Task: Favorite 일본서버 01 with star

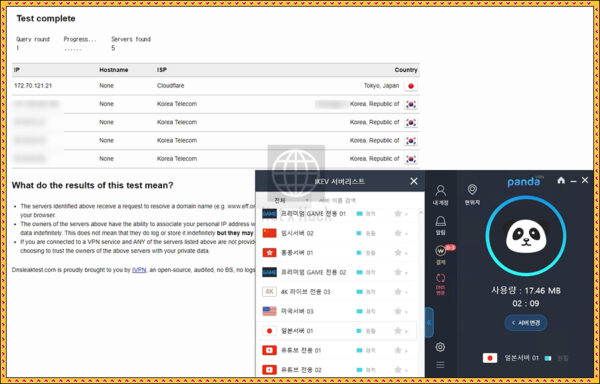Action: click(x=398, y=330)
